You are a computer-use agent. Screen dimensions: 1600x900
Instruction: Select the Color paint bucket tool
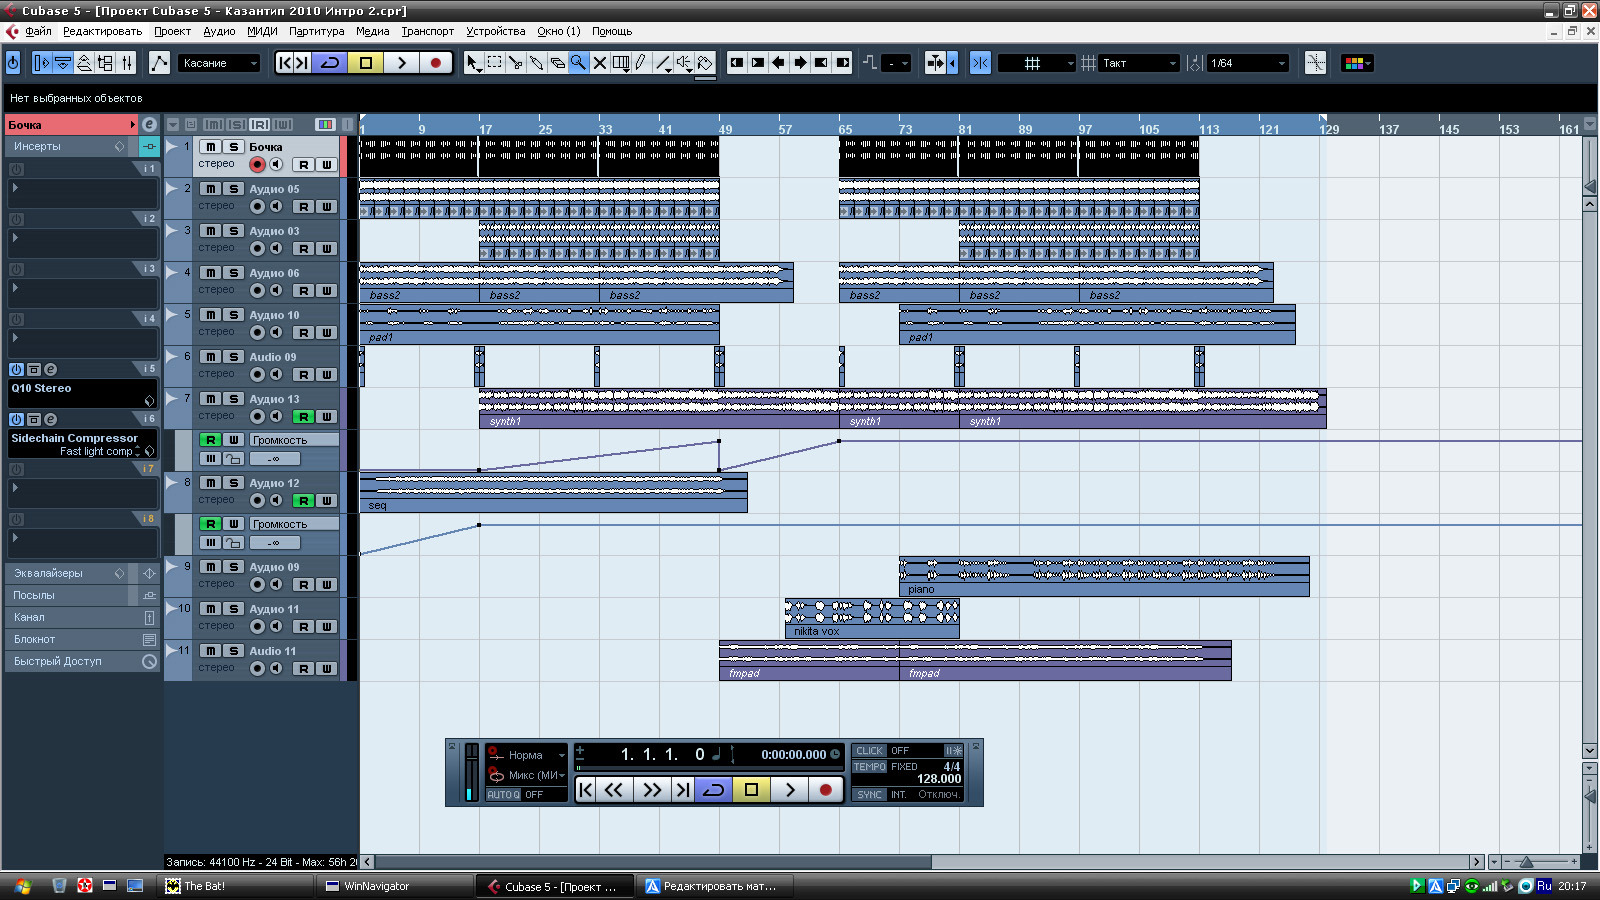click(704, 63)
